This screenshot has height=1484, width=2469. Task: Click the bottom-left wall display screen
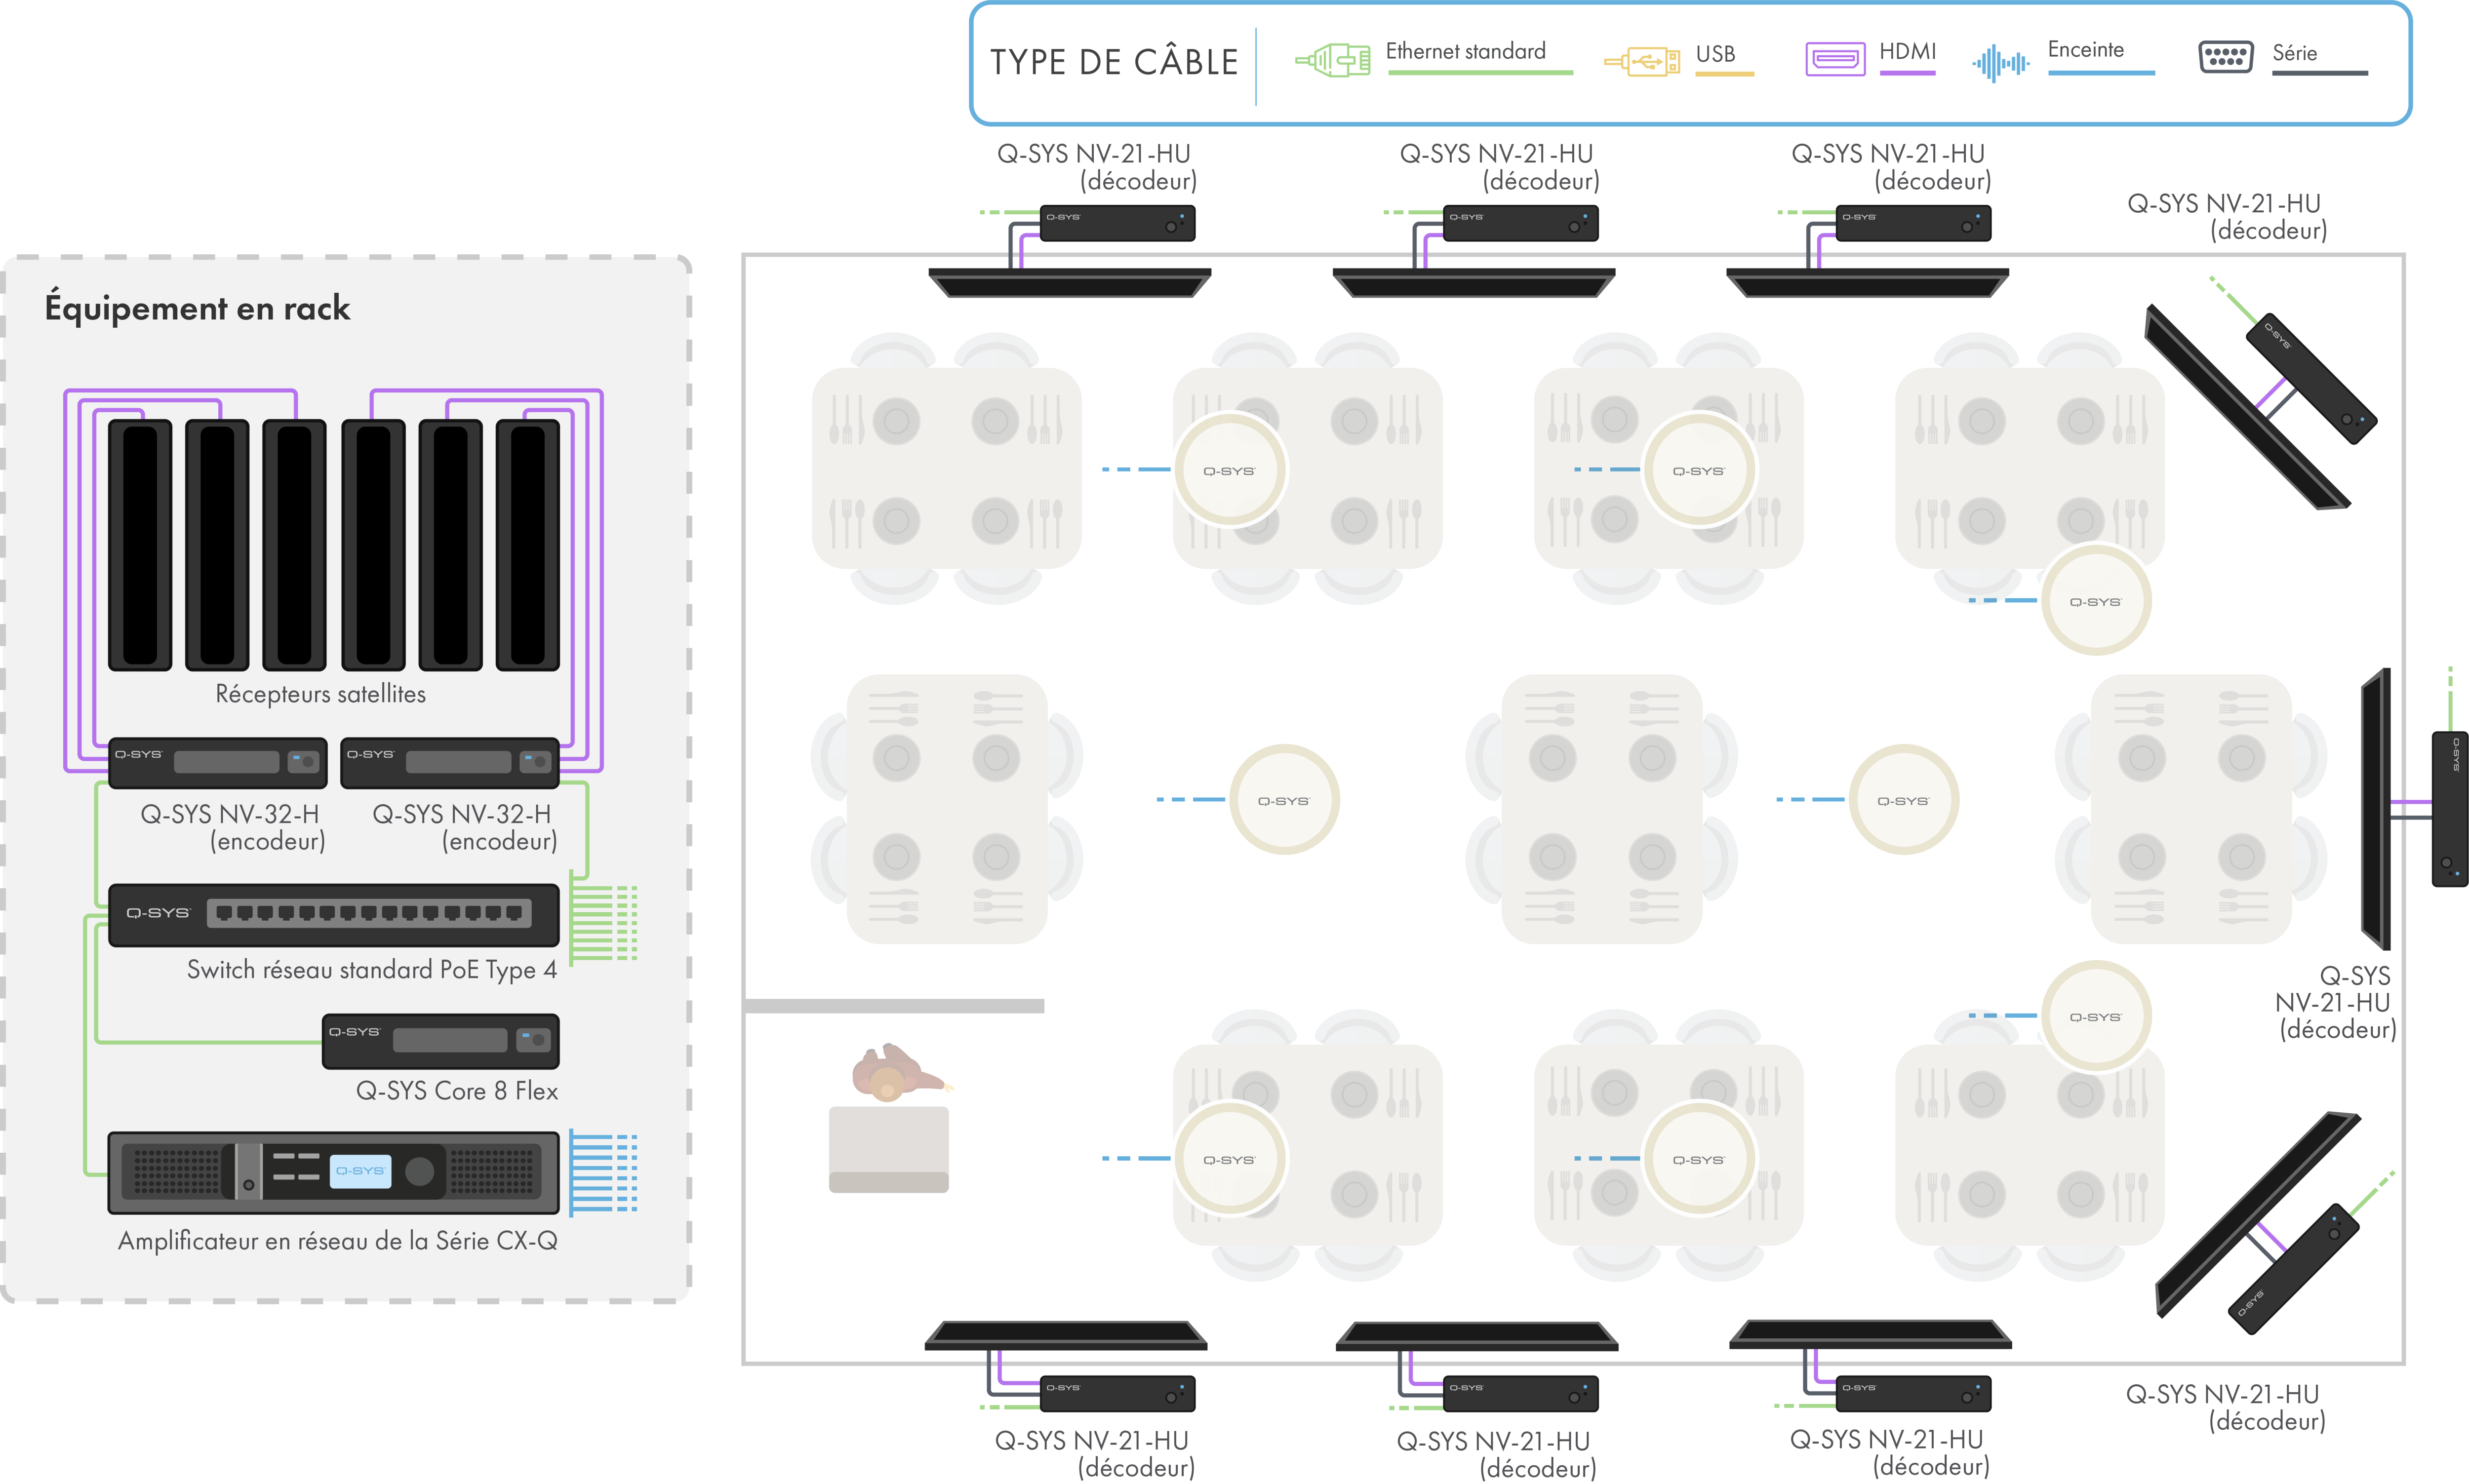click(1065, 1335)
